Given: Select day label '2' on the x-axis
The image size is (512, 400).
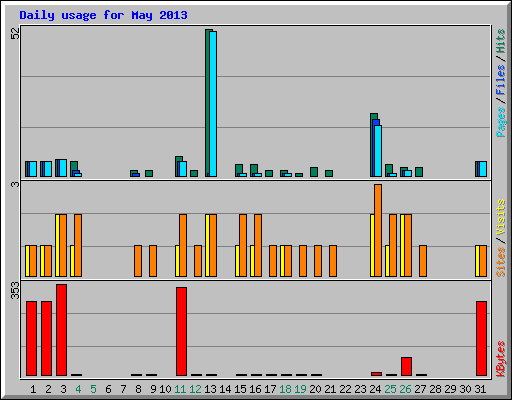Looking at the screenshot, I should pyautogui.click(x=48, y=389).
